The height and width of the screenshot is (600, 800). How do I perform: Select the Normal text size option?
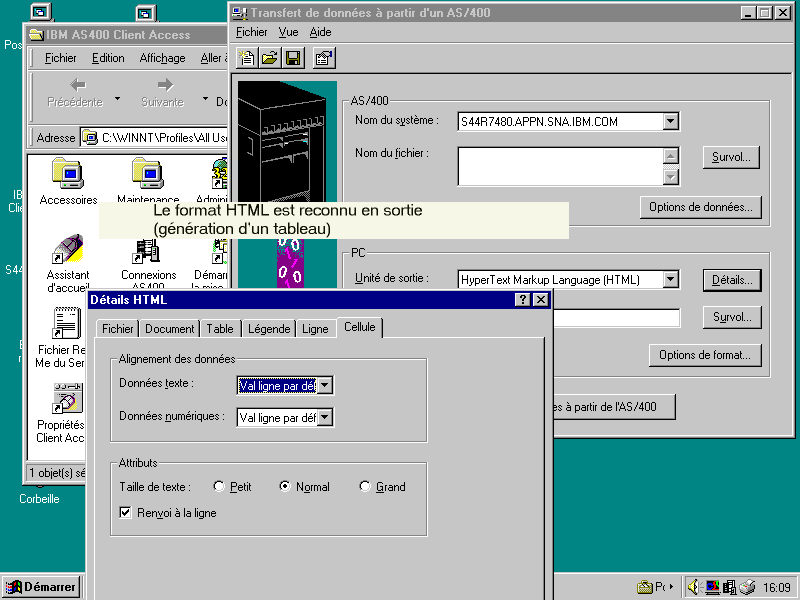pos(285,486)
